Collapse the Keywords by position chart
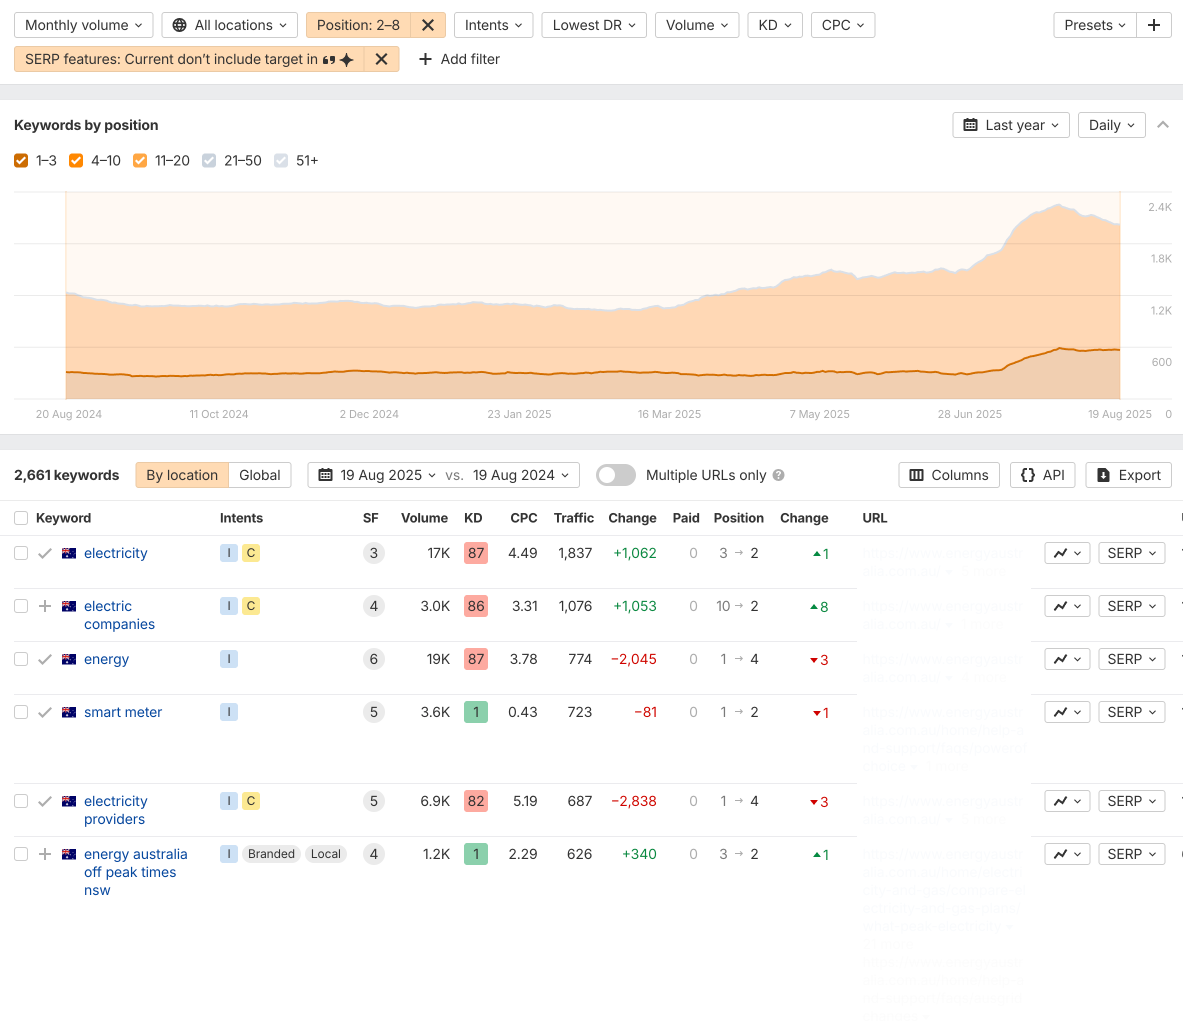The image size is (1183, 1021). click(x=1163, y=125)
